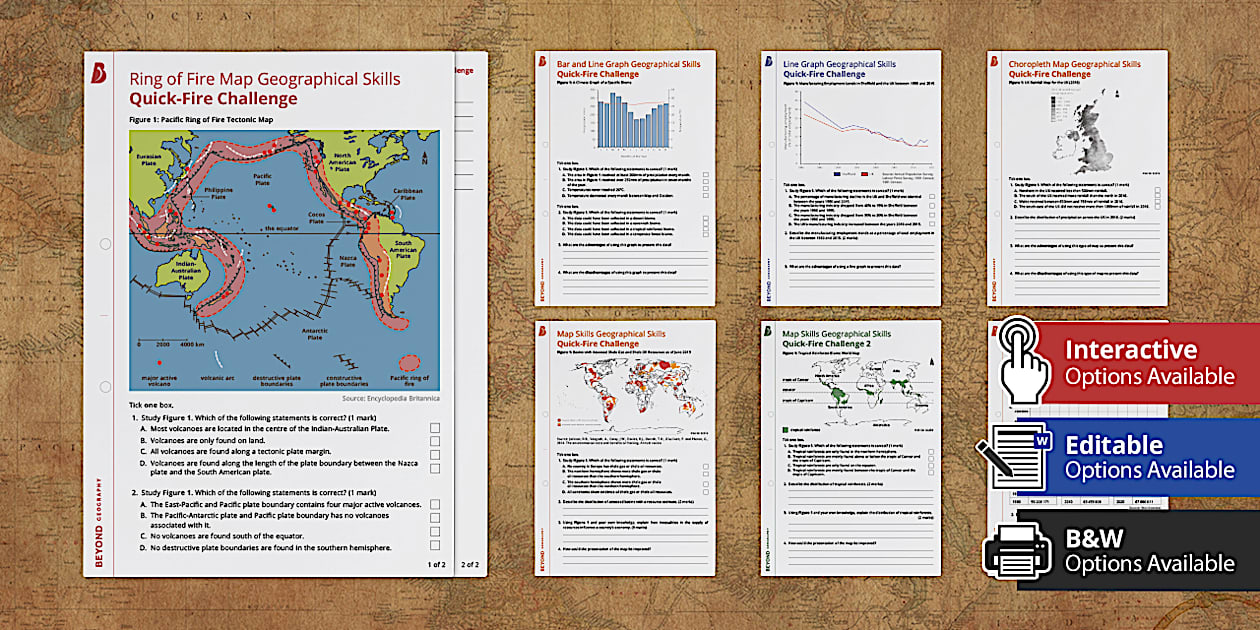Click Beyond logo on Line Graph worksheet
Viewport: 1260px width, 630px height.
(770, 61)
